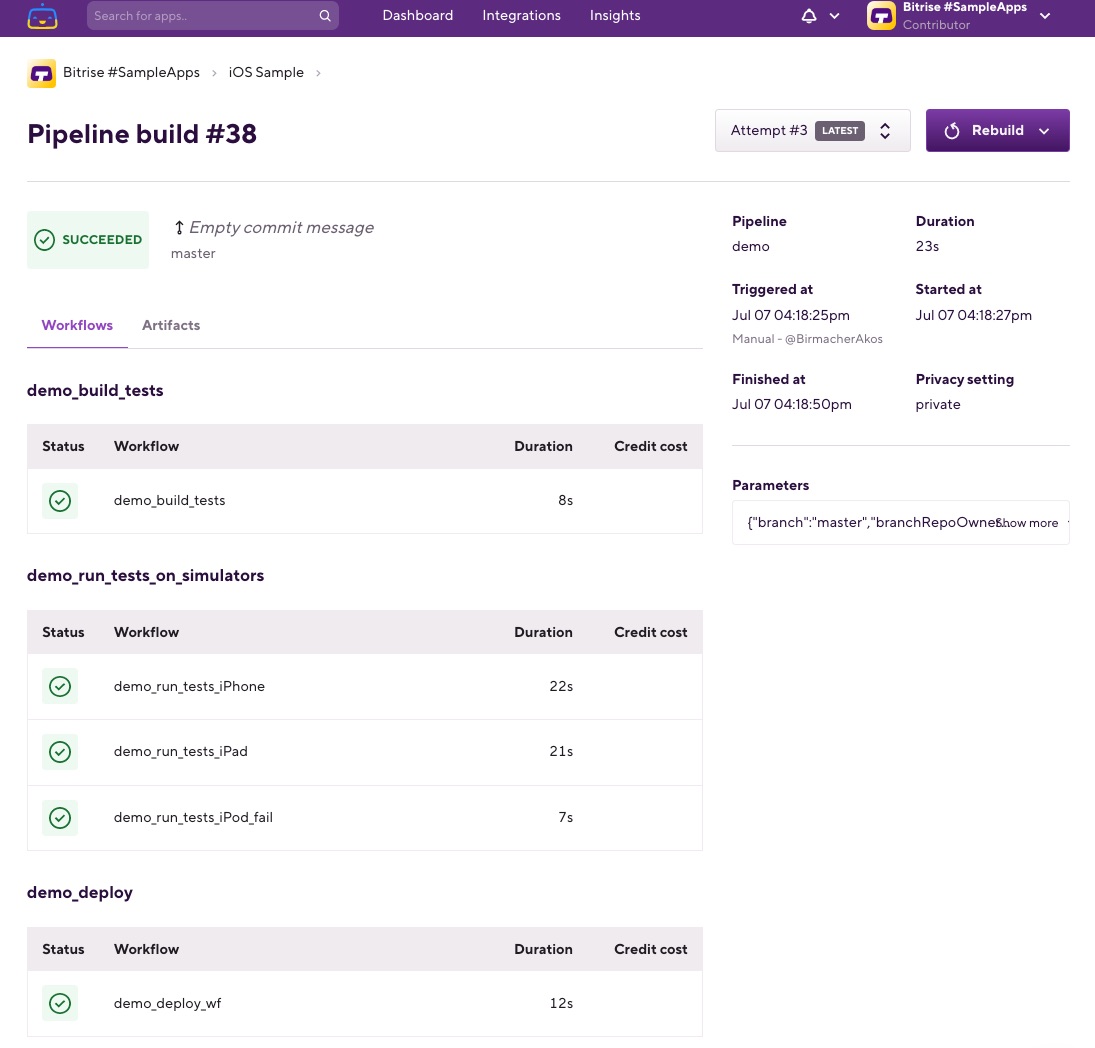The height and width of the screenshot is (1048, 1095).
Task: Switch to the Artifacts tab
Action: [x=171, y=326]
